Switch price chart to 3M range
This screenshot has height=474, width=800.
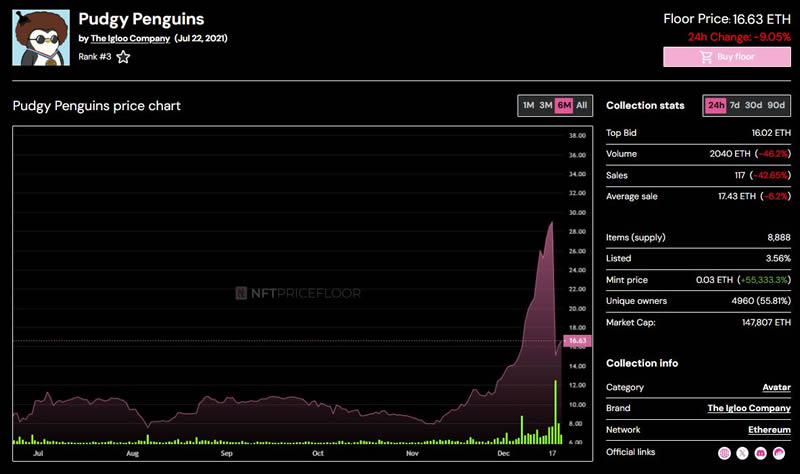(546, 105)
